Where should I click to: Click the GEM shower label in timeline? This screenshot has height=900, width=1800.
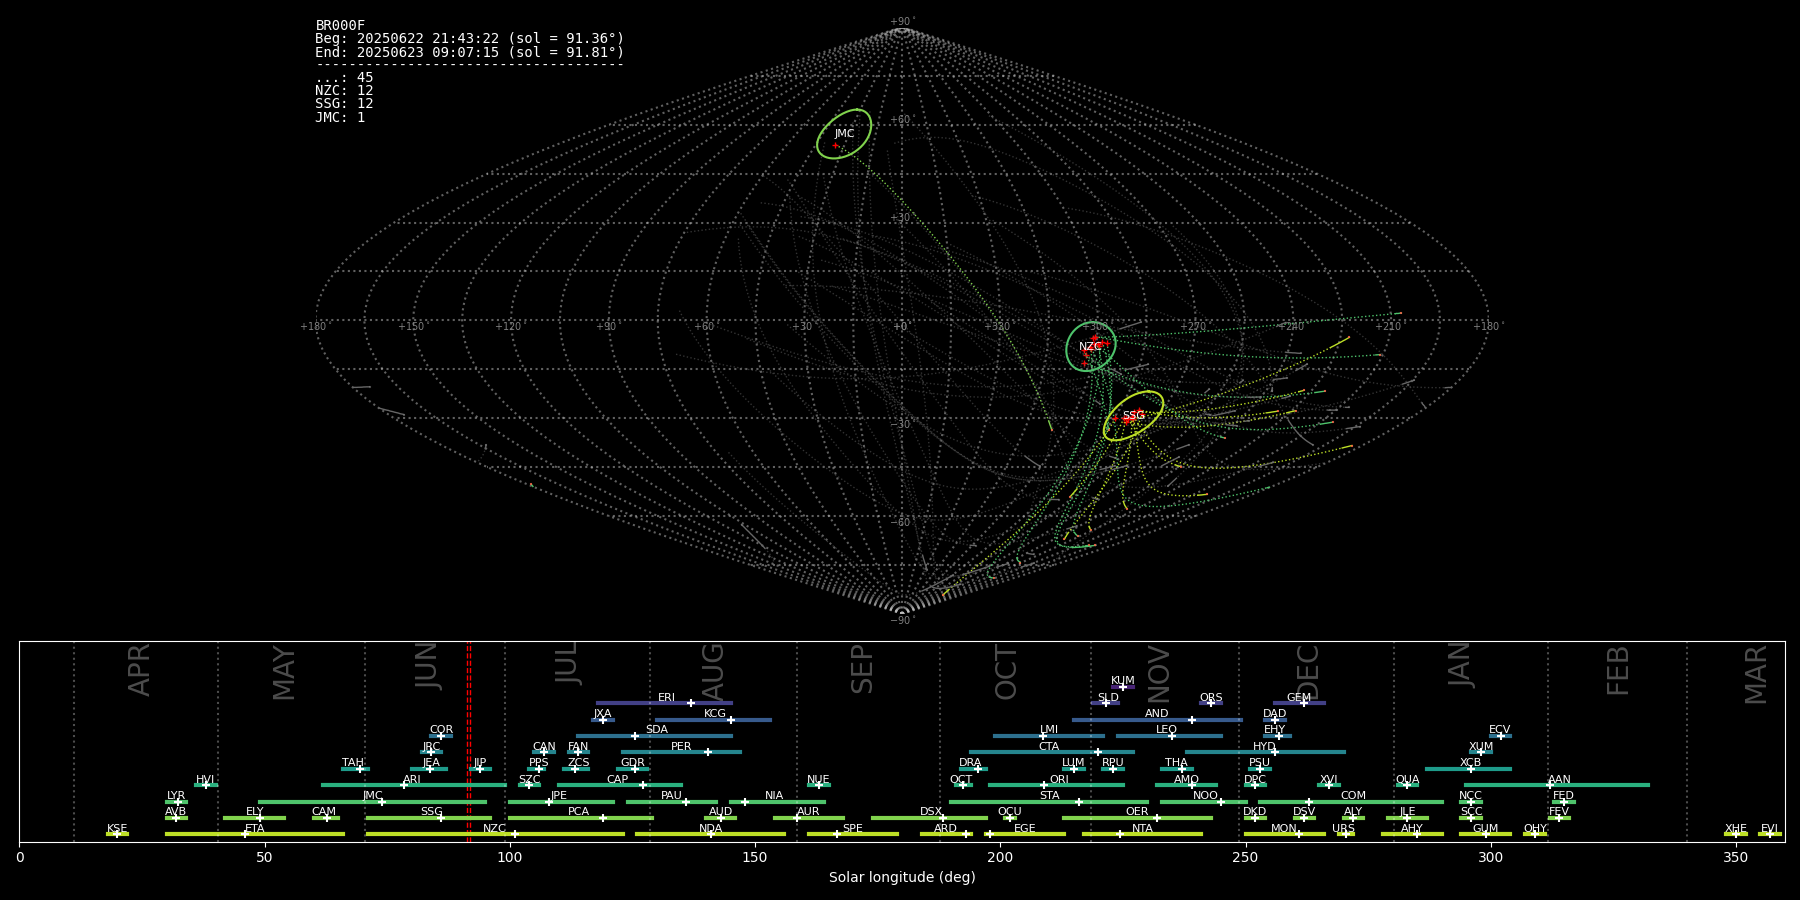(x=1299, y=698)
